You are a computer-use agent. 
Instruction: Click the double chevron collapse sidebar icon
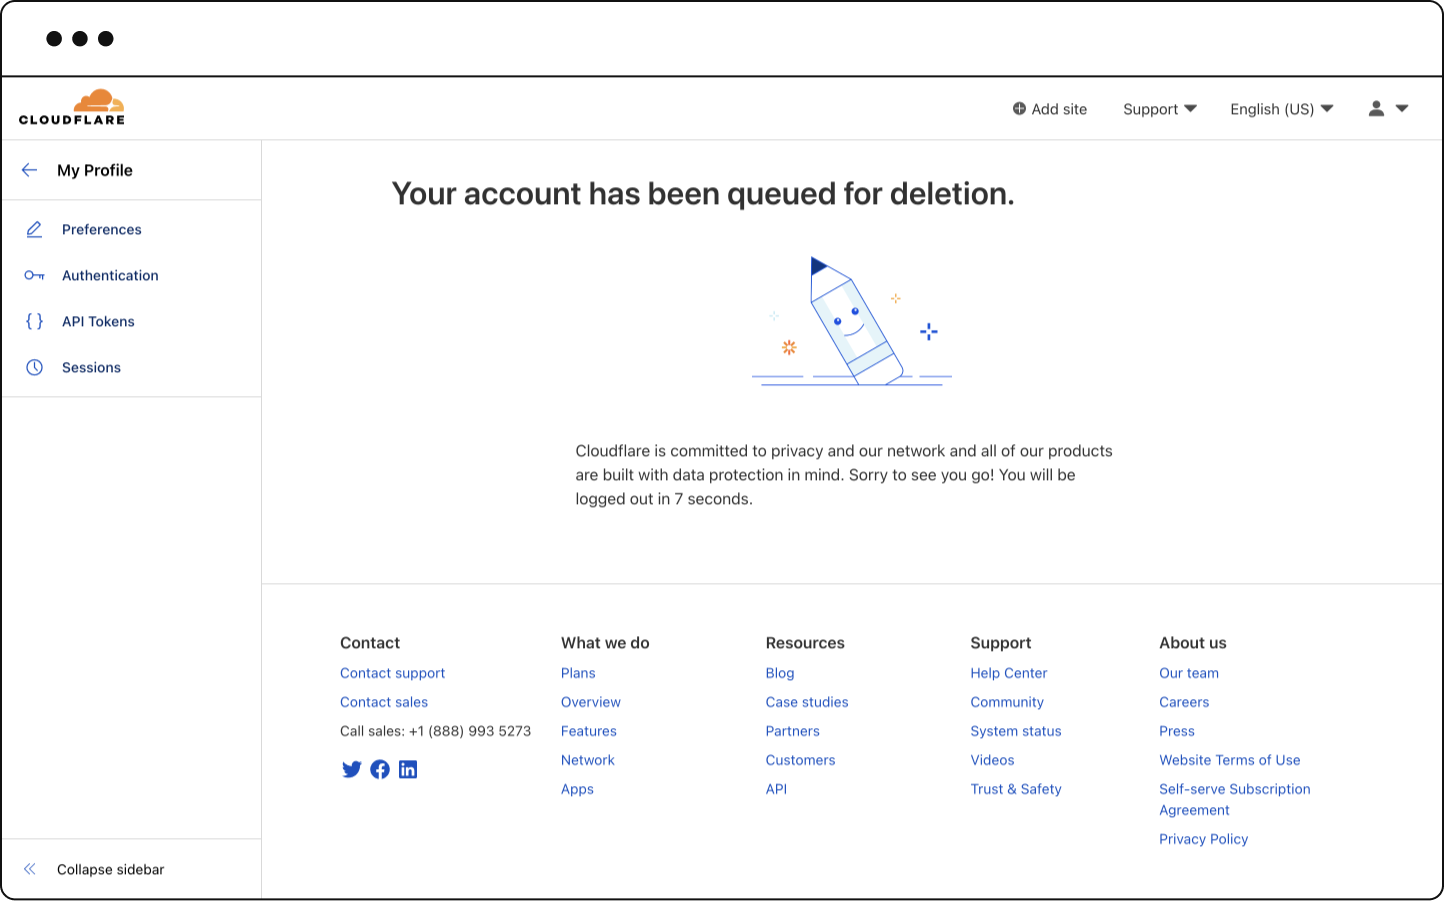pyautogui.click(x=30, y=869)
